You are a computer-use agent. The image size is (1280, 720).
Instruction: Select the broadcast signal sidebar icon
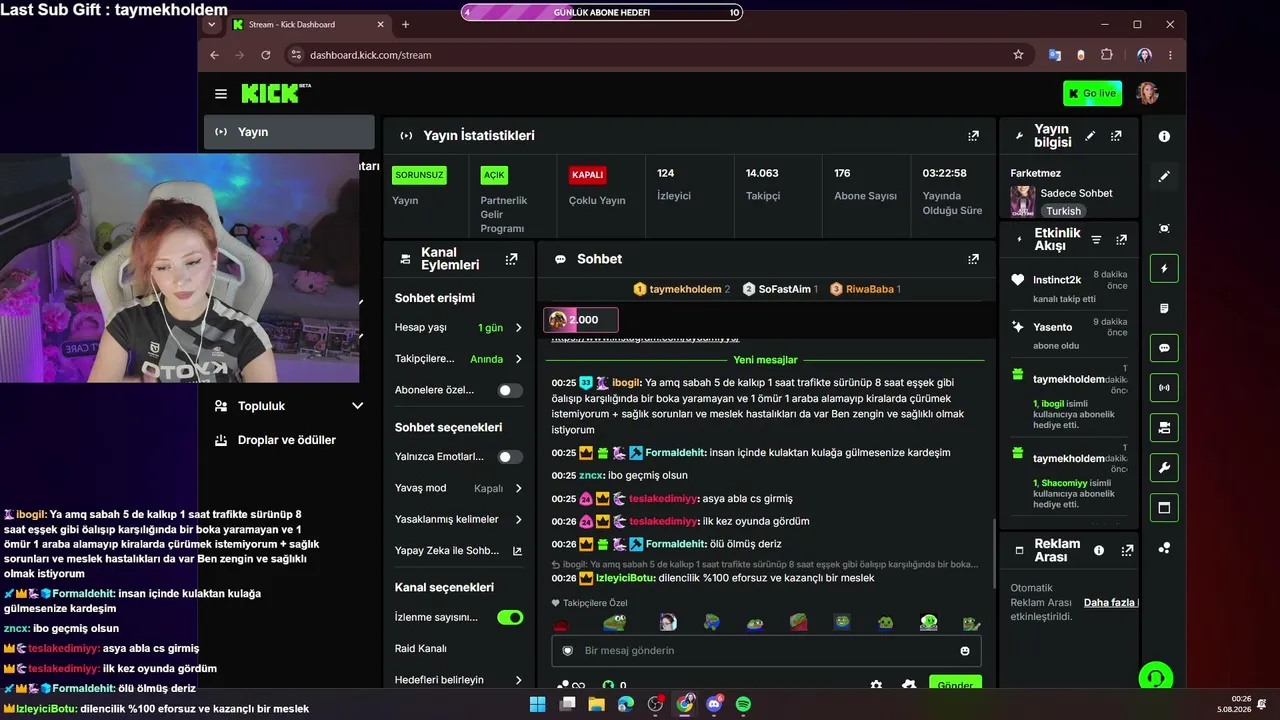point(1164,388)
